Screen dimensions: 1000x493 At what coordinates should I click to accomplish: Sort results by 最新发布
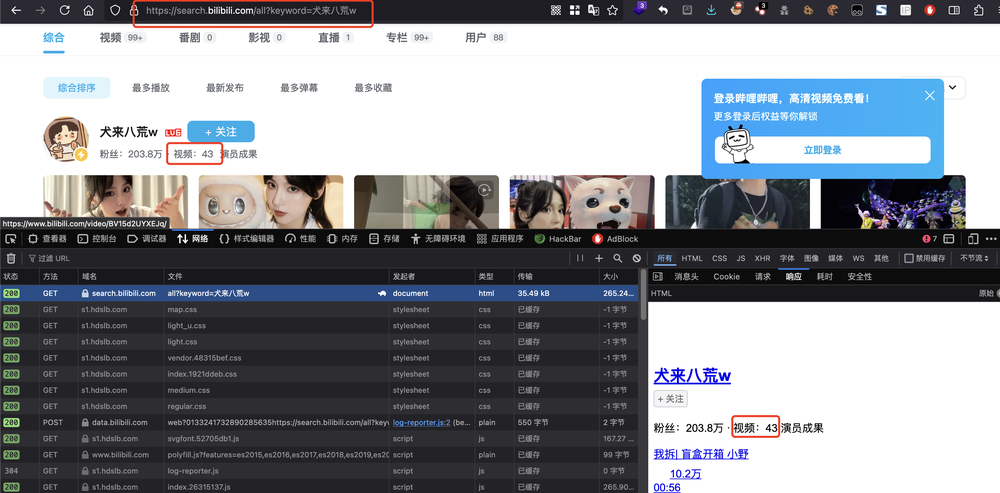point(224,88)
